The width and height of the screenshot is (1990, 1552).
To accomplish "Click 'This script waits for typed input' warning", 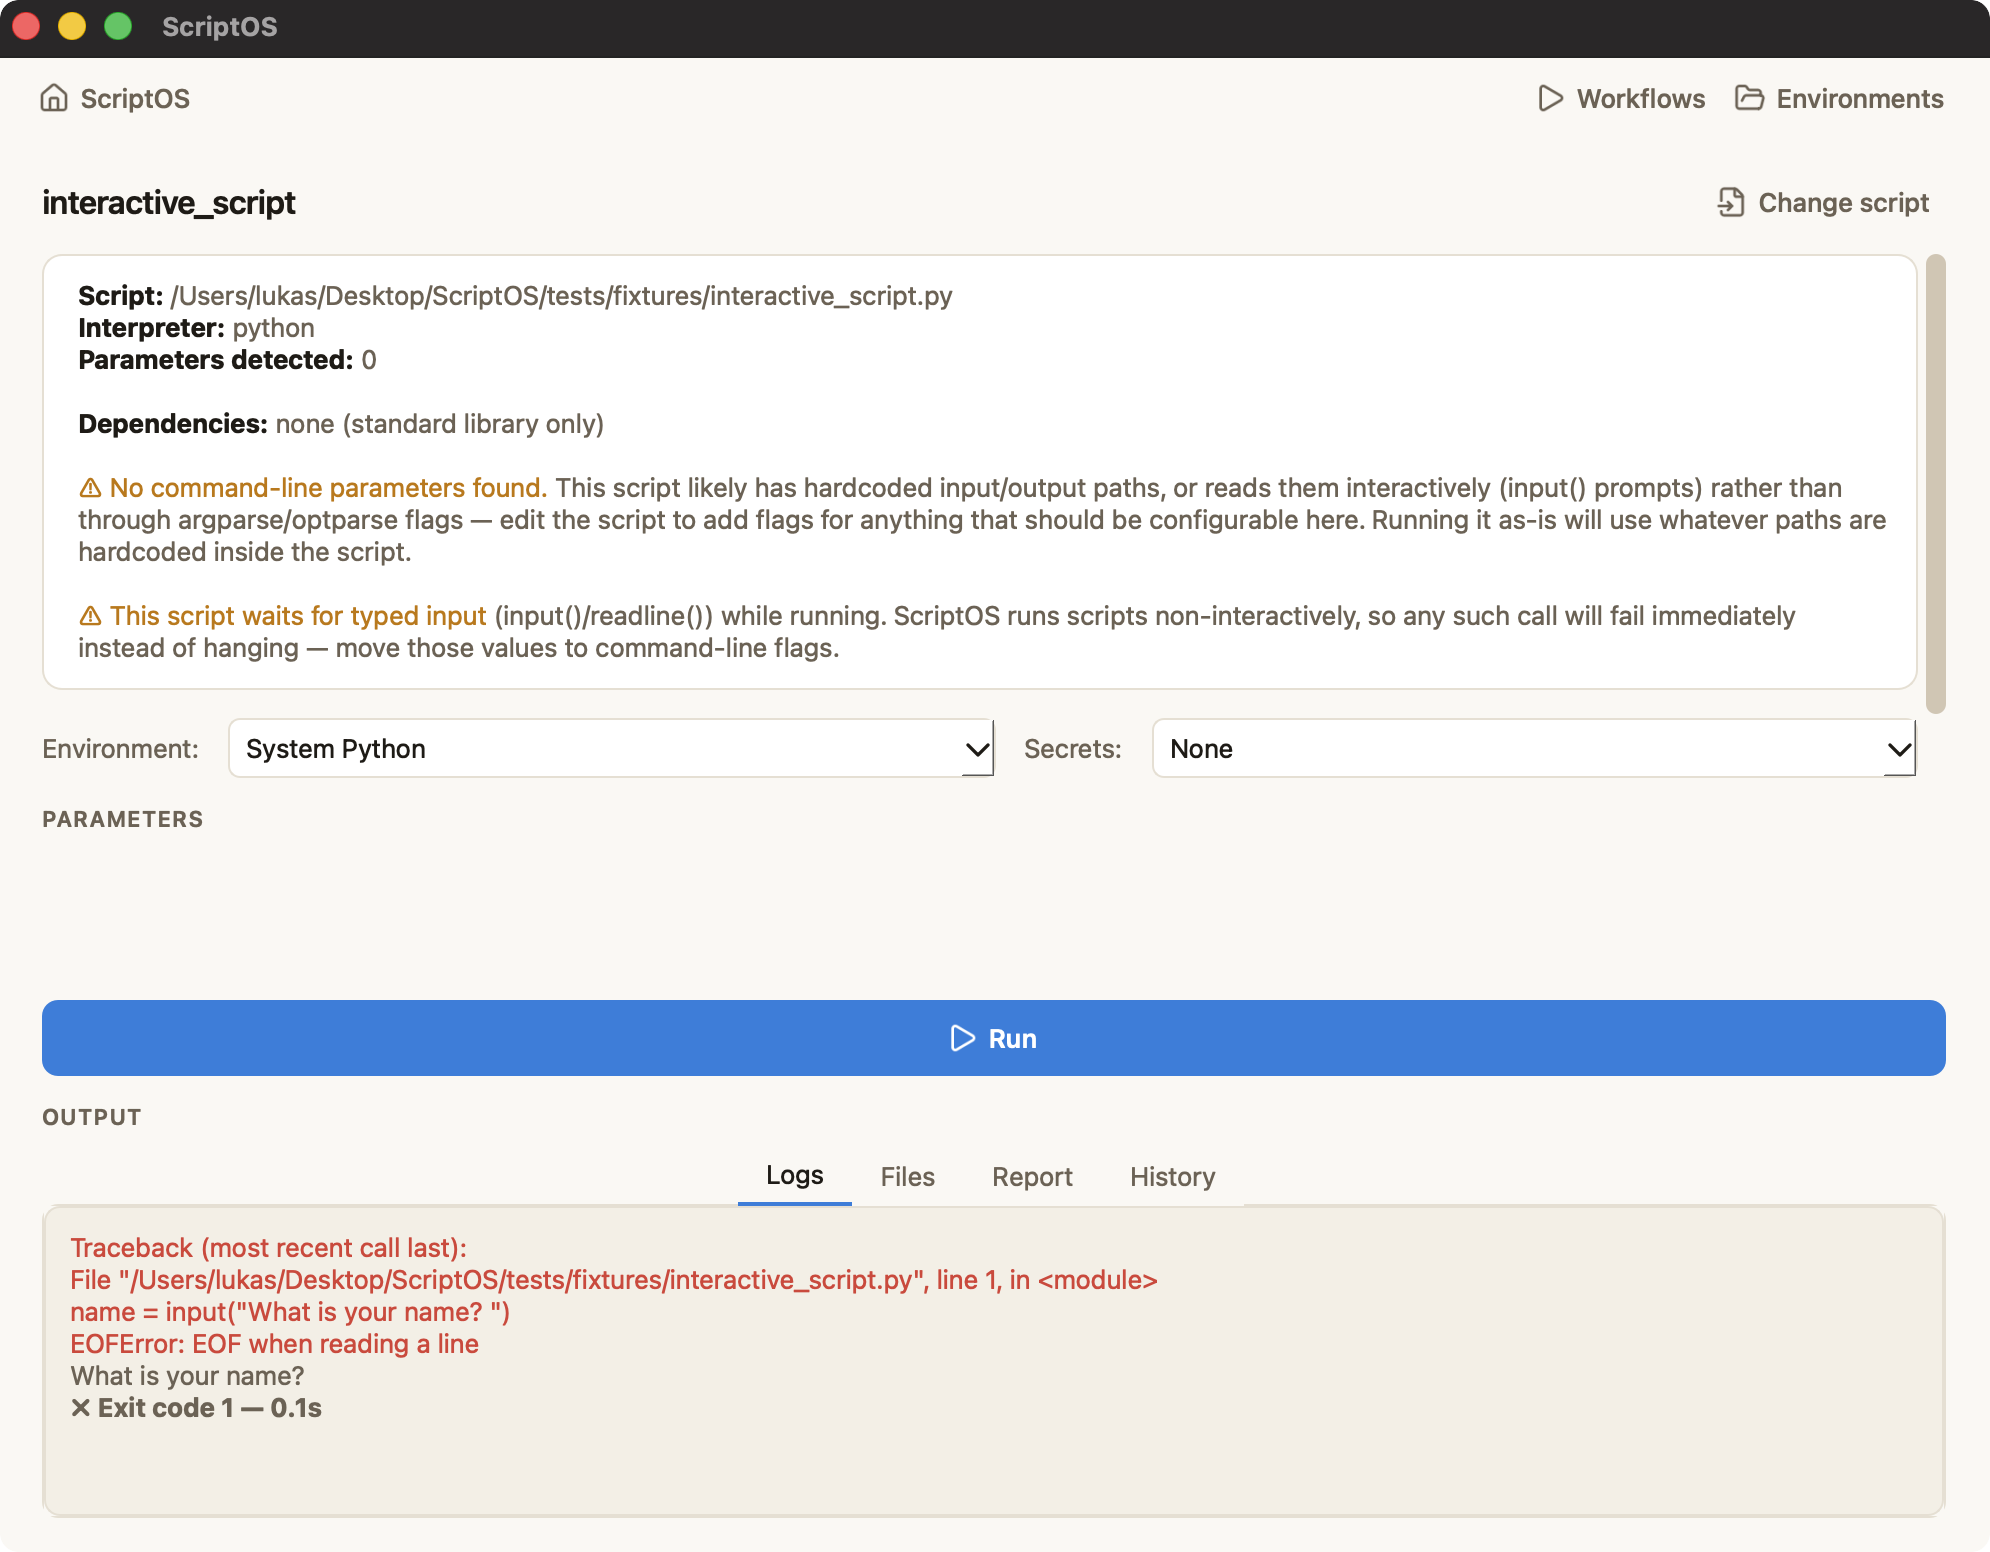I will click(298, 616).
